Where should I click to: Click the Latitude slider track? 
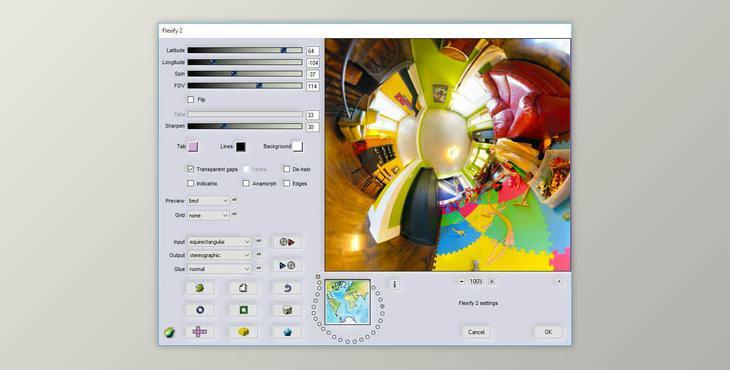(x=245, y=50)
